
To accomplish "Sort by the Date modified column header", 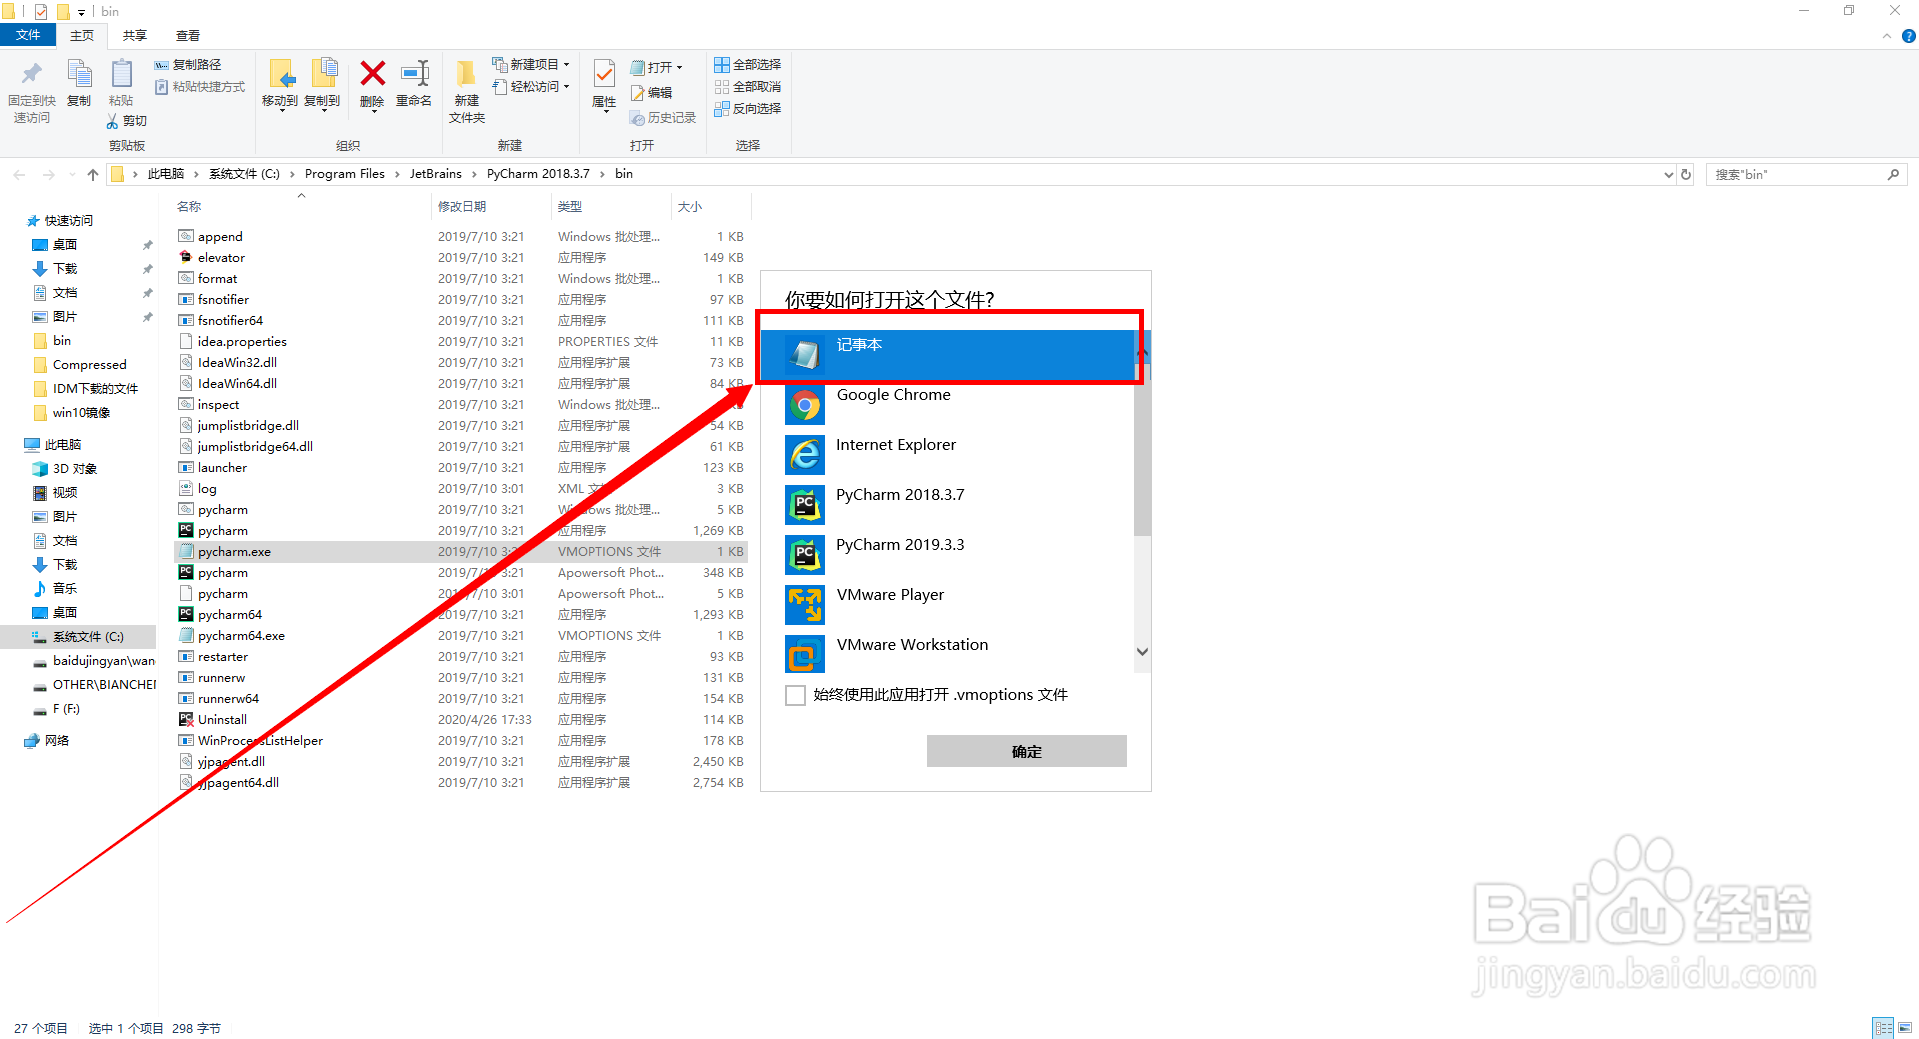I will [491, 207].
